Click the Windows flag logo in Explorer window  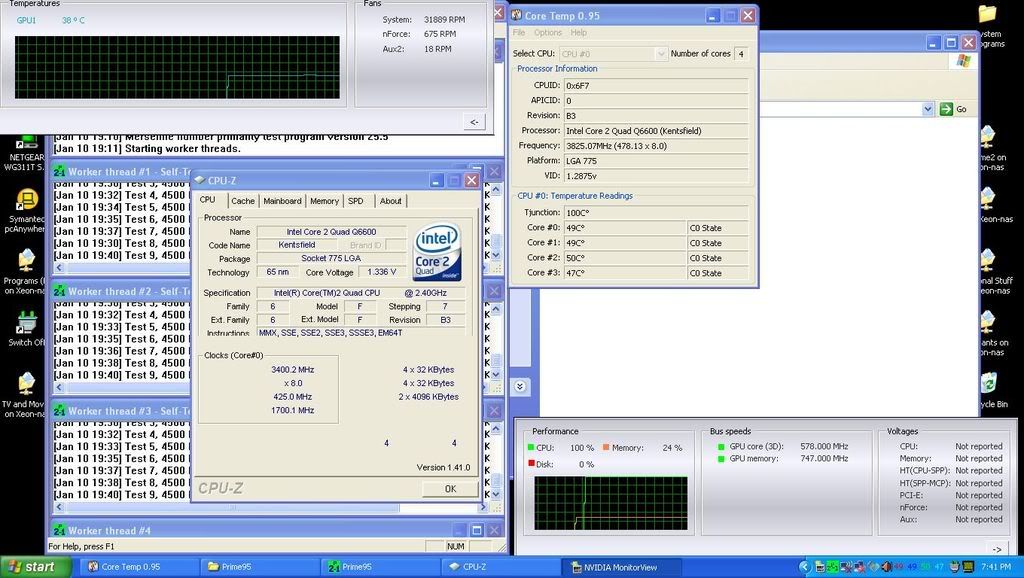click(x=964, y=61)
